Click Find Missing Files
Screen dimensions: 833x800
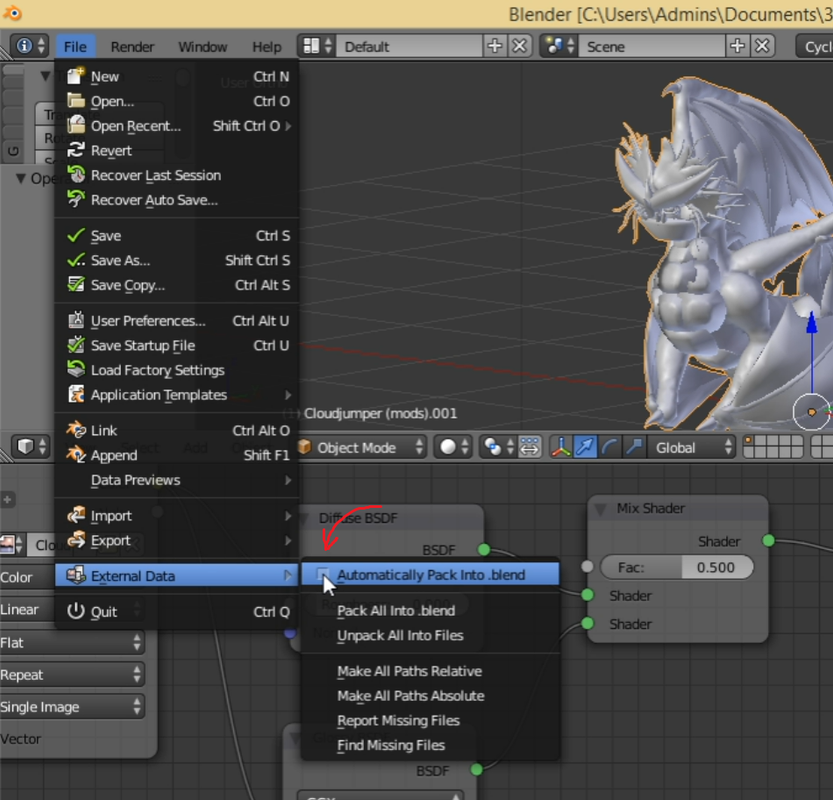point(391,745)
